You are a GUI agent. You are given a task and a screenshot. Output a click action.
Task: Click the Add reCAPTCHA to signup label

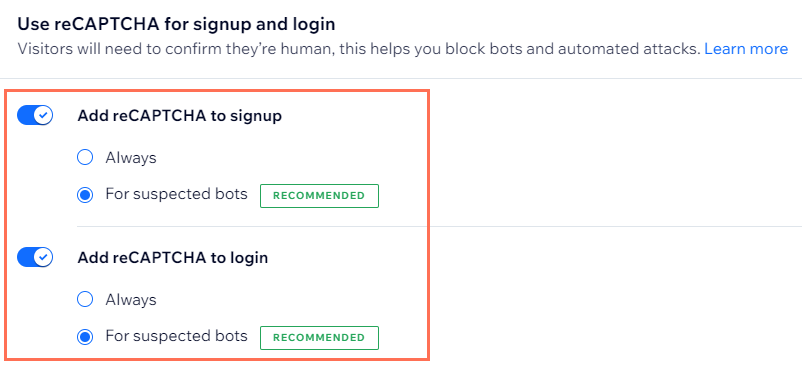pos(180,116)
